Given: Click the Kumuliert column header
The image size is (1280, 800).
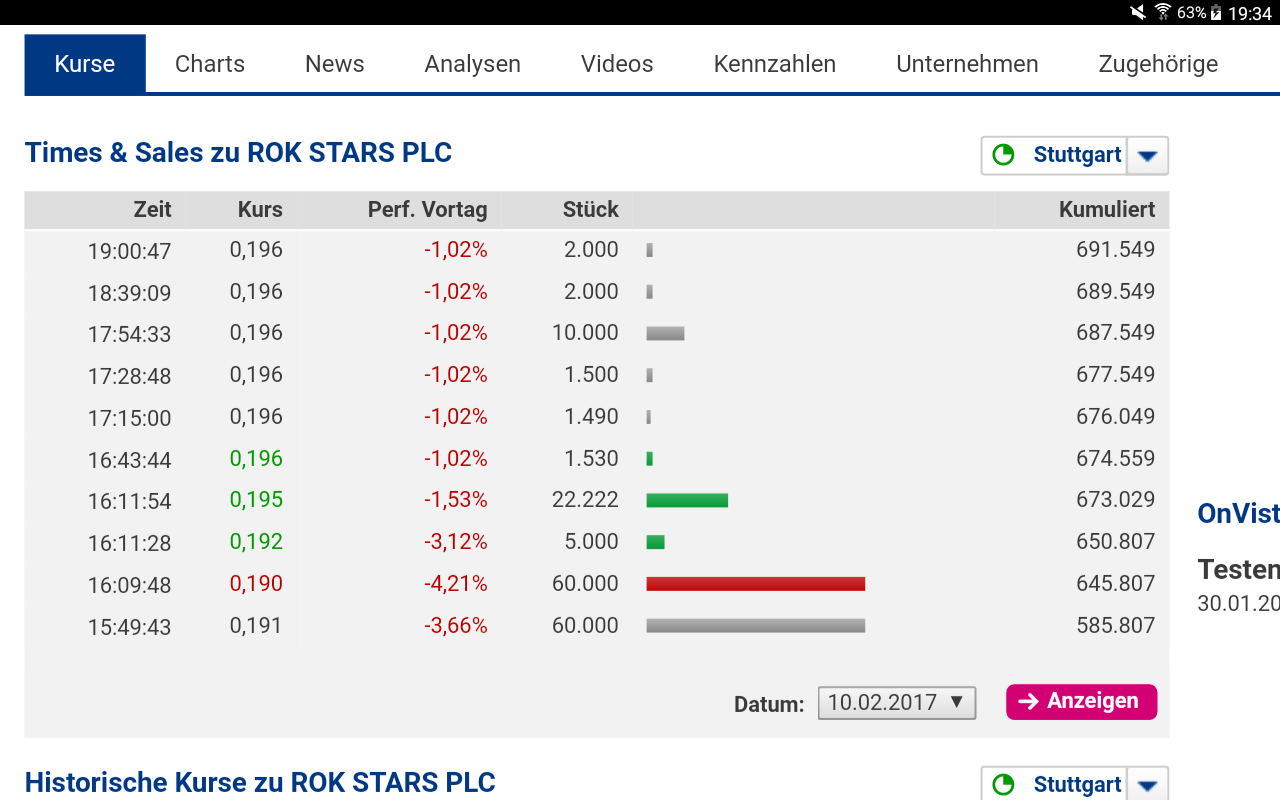Looking at the screenshot, I should click(x=1106, y=210).
